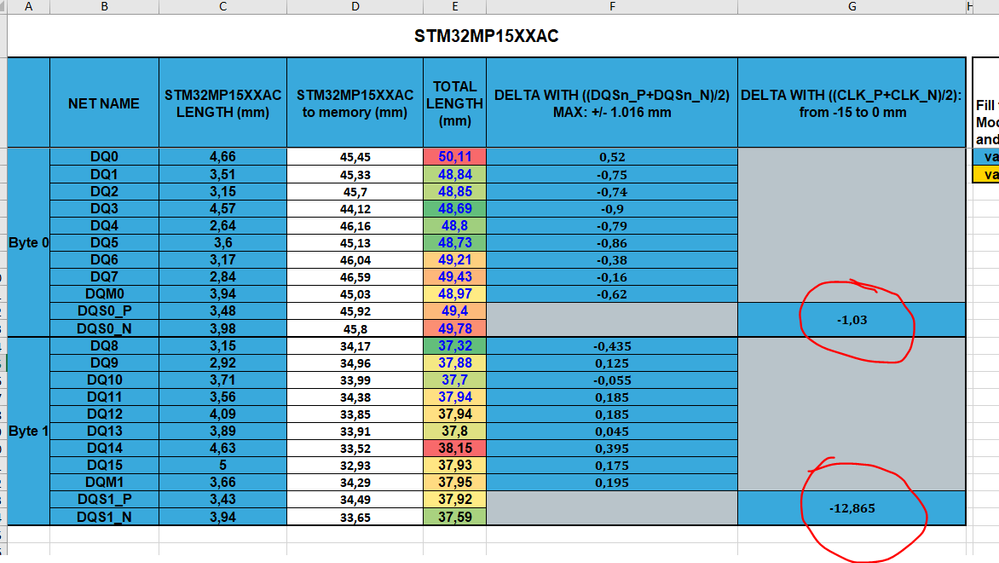Select the DQ0 net name cell
Image resolution: width=999 pixels, height=563 pixels.
pyautogui.click(x=104, y=157)
